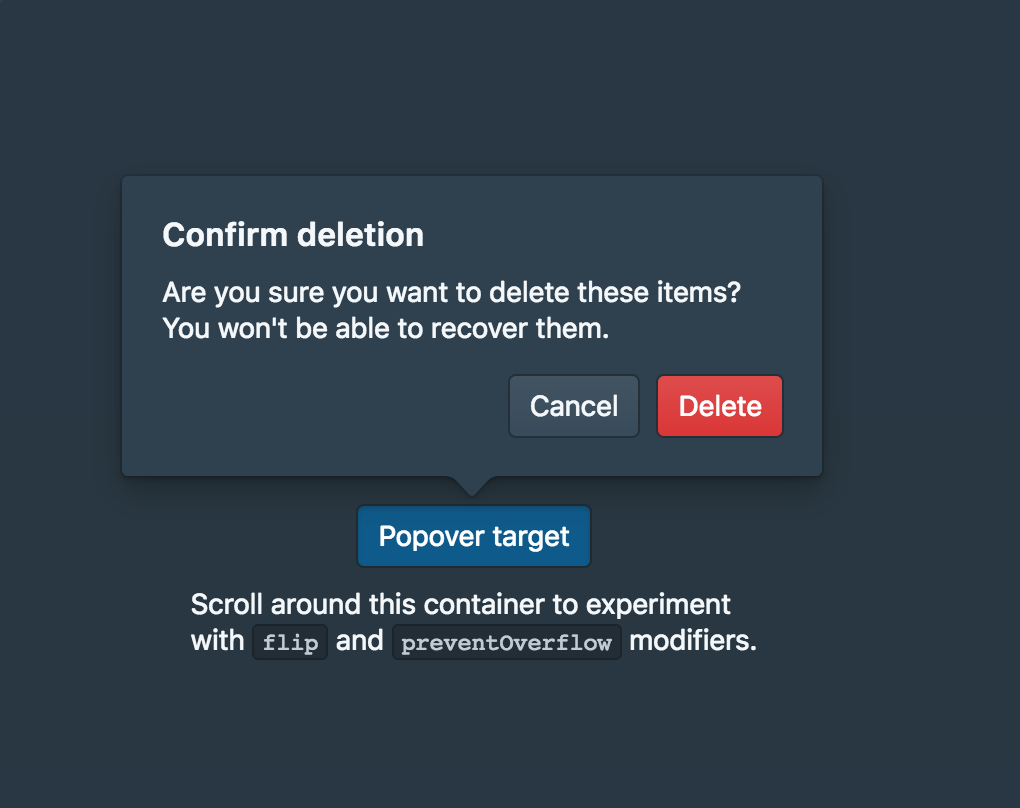Click the Confirm deletion heading
The image size is (1020, 808).
click(x=292, y=235)
